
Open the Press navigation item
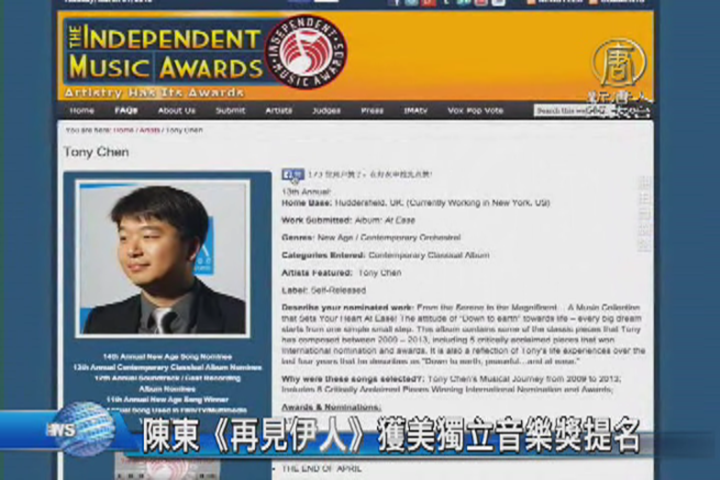click(x=372, y=110)
